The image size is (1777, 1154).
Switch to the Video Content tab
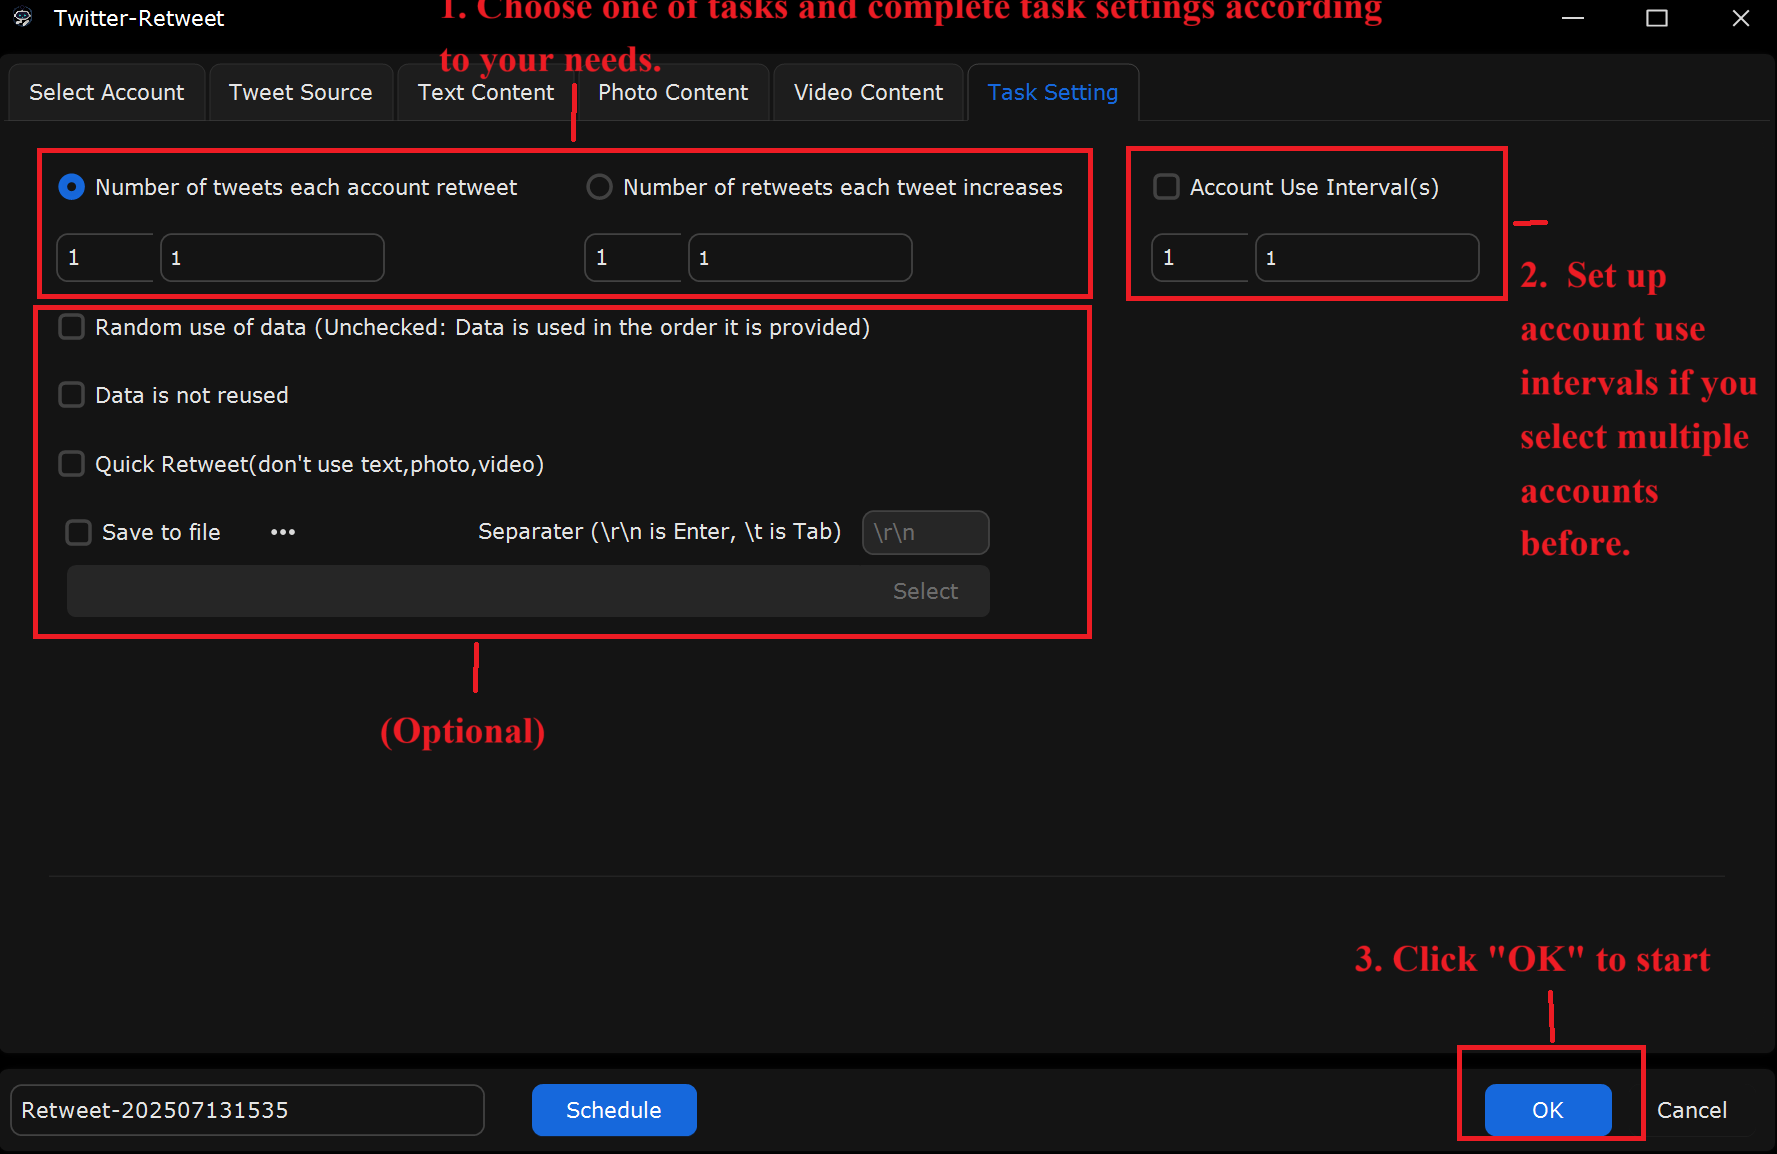pyautogui.click(x=868, y=92)
